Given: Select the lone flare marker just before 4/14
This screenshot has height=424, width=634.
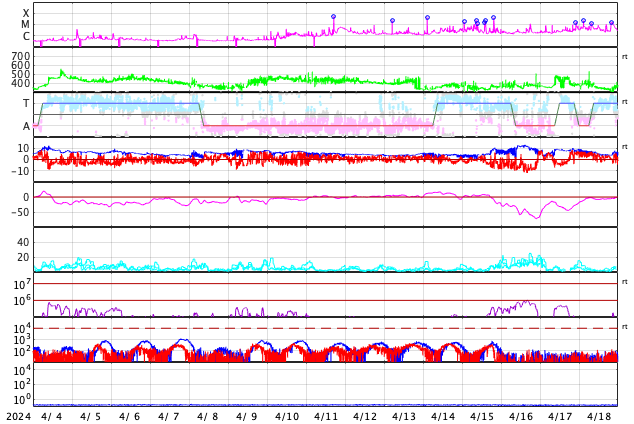Looking at the screenshot, I should pos(427,18).
